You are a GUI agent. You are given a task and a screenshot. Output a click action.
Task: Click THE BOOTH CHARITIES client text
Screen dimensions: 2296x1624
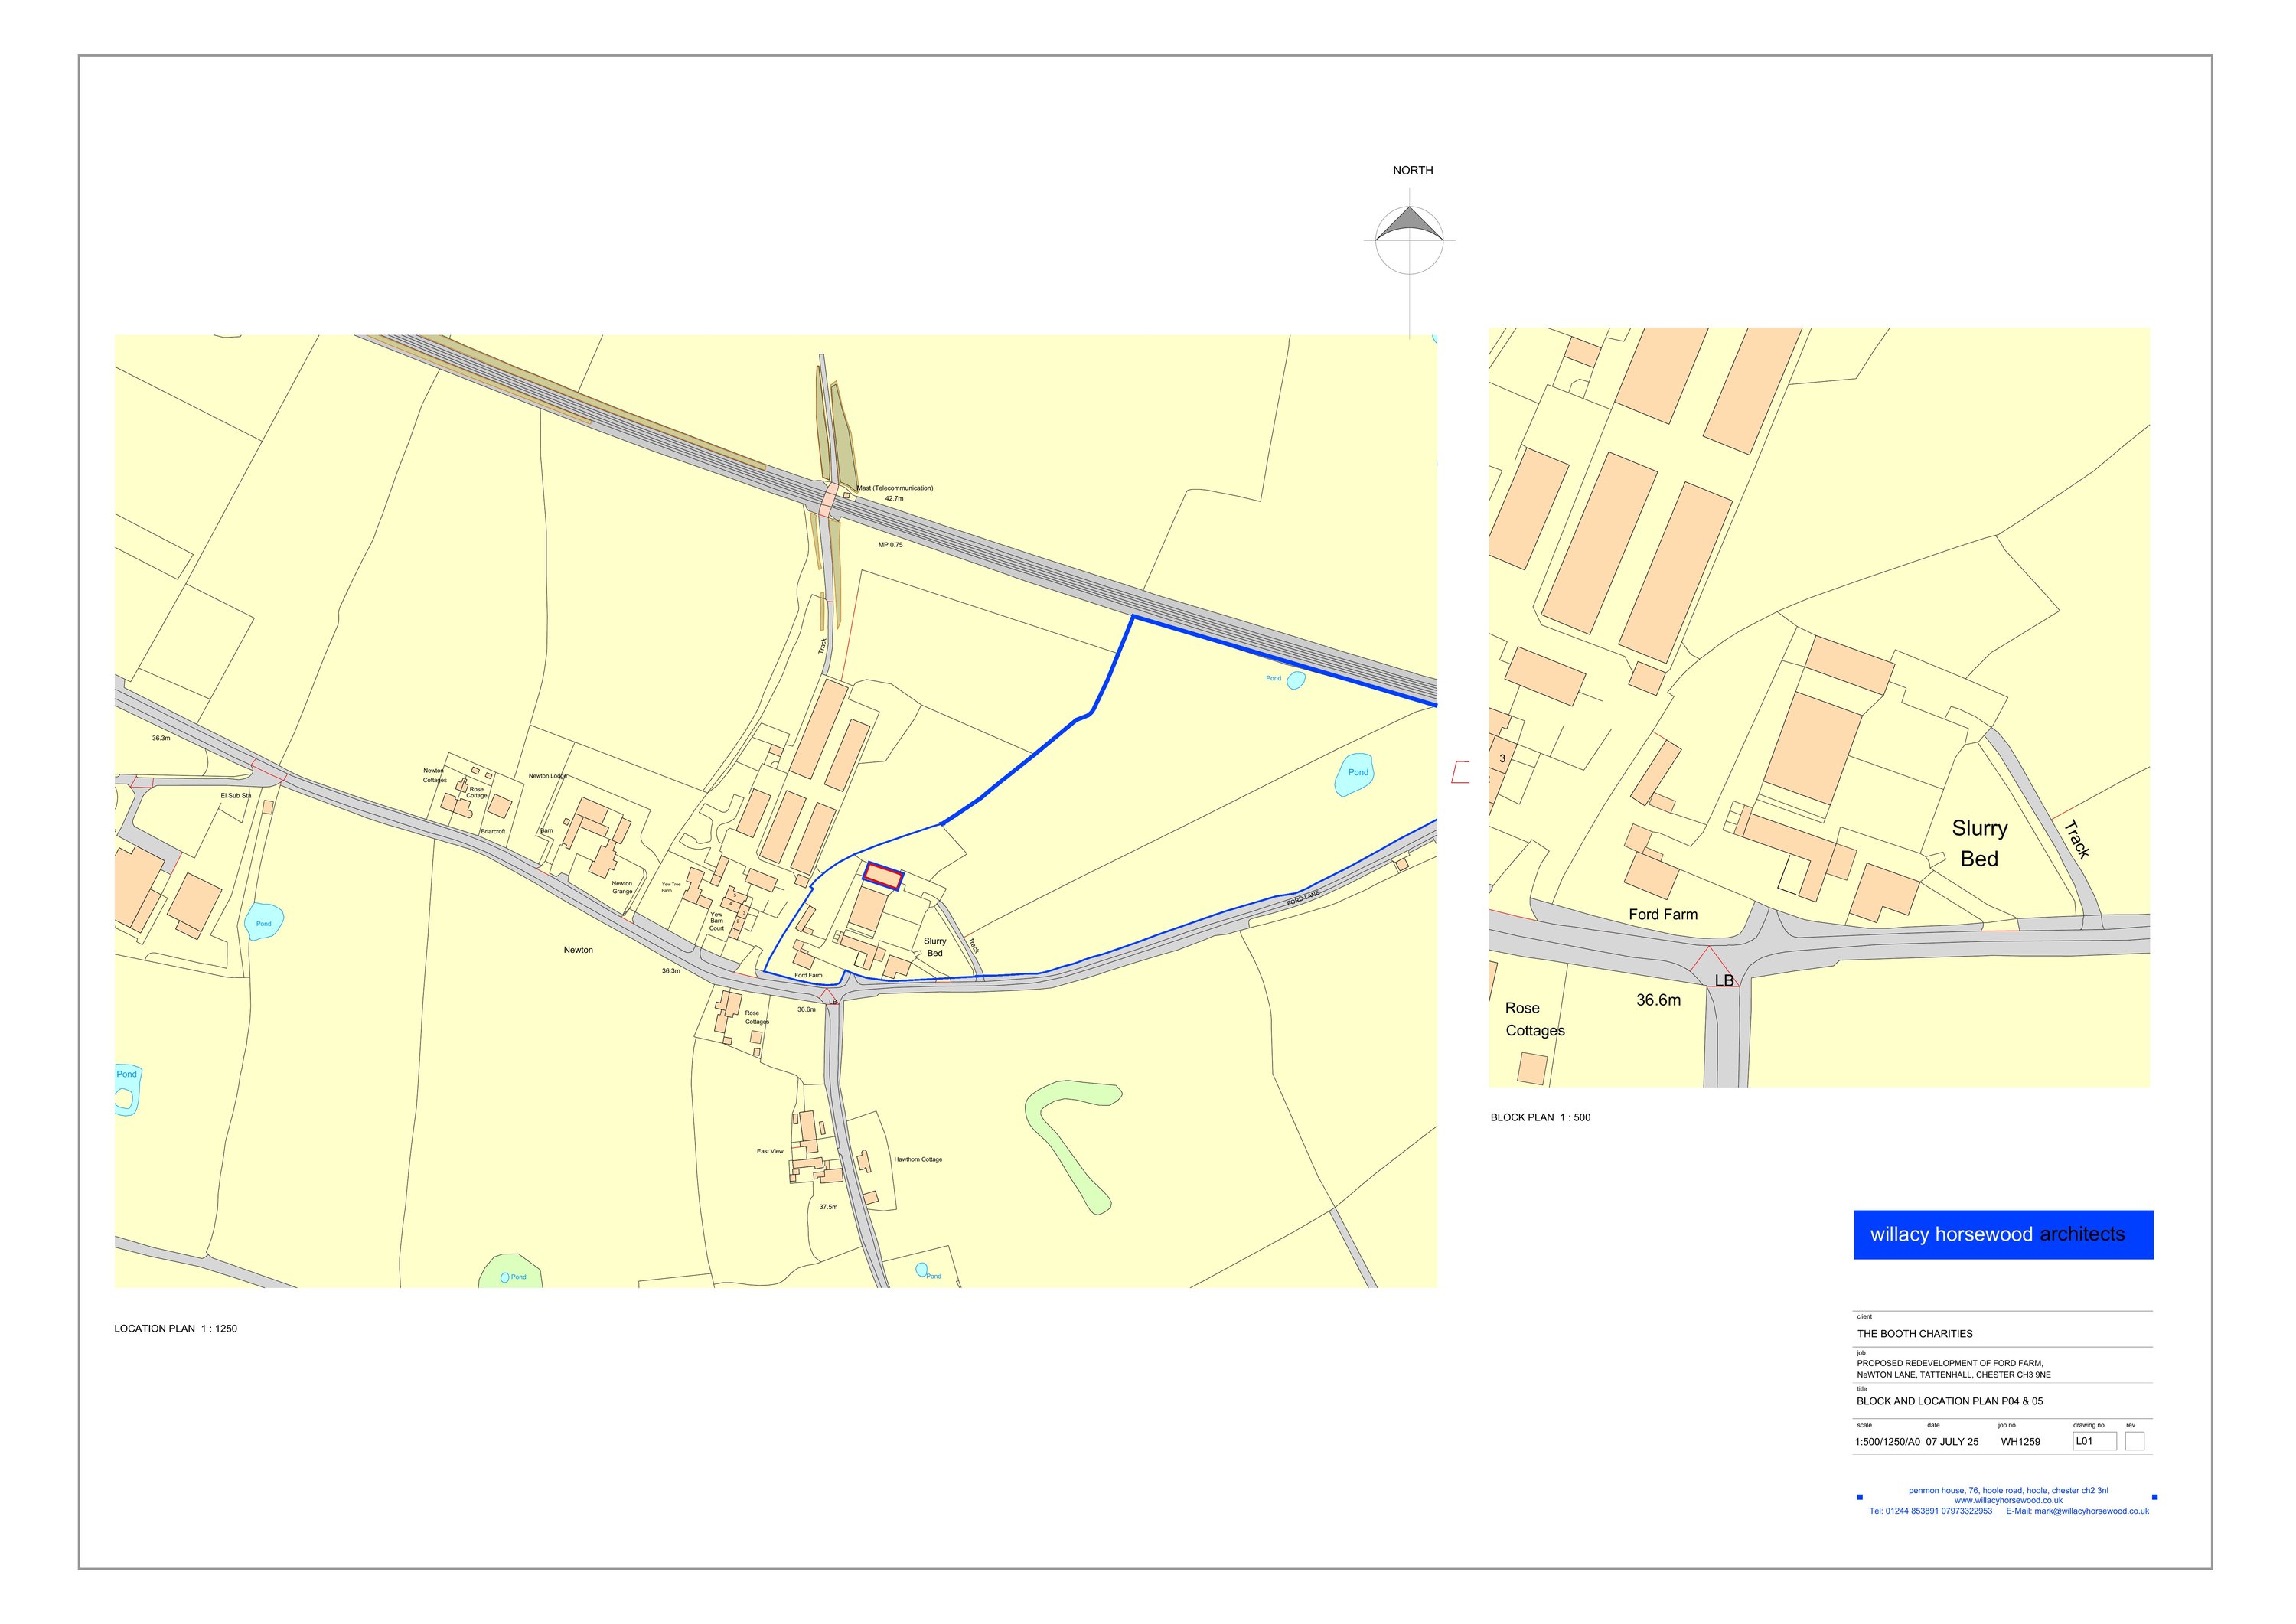tap(1915, 1333)
